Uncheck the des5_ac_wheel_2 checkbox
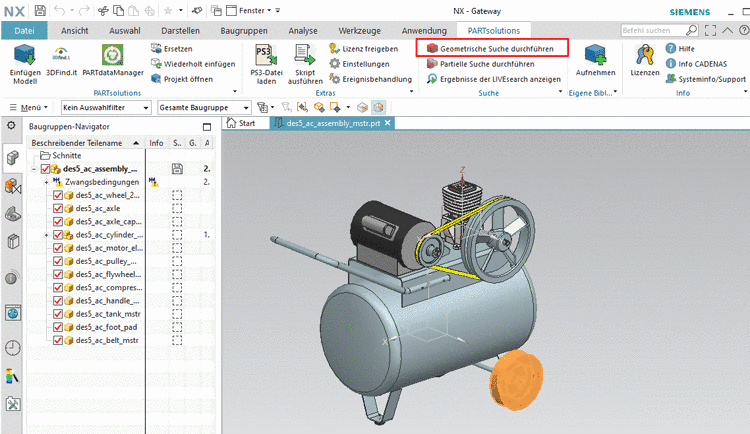Image resolution: width=750 pixels, height=434 pixels. pos(58,195)
